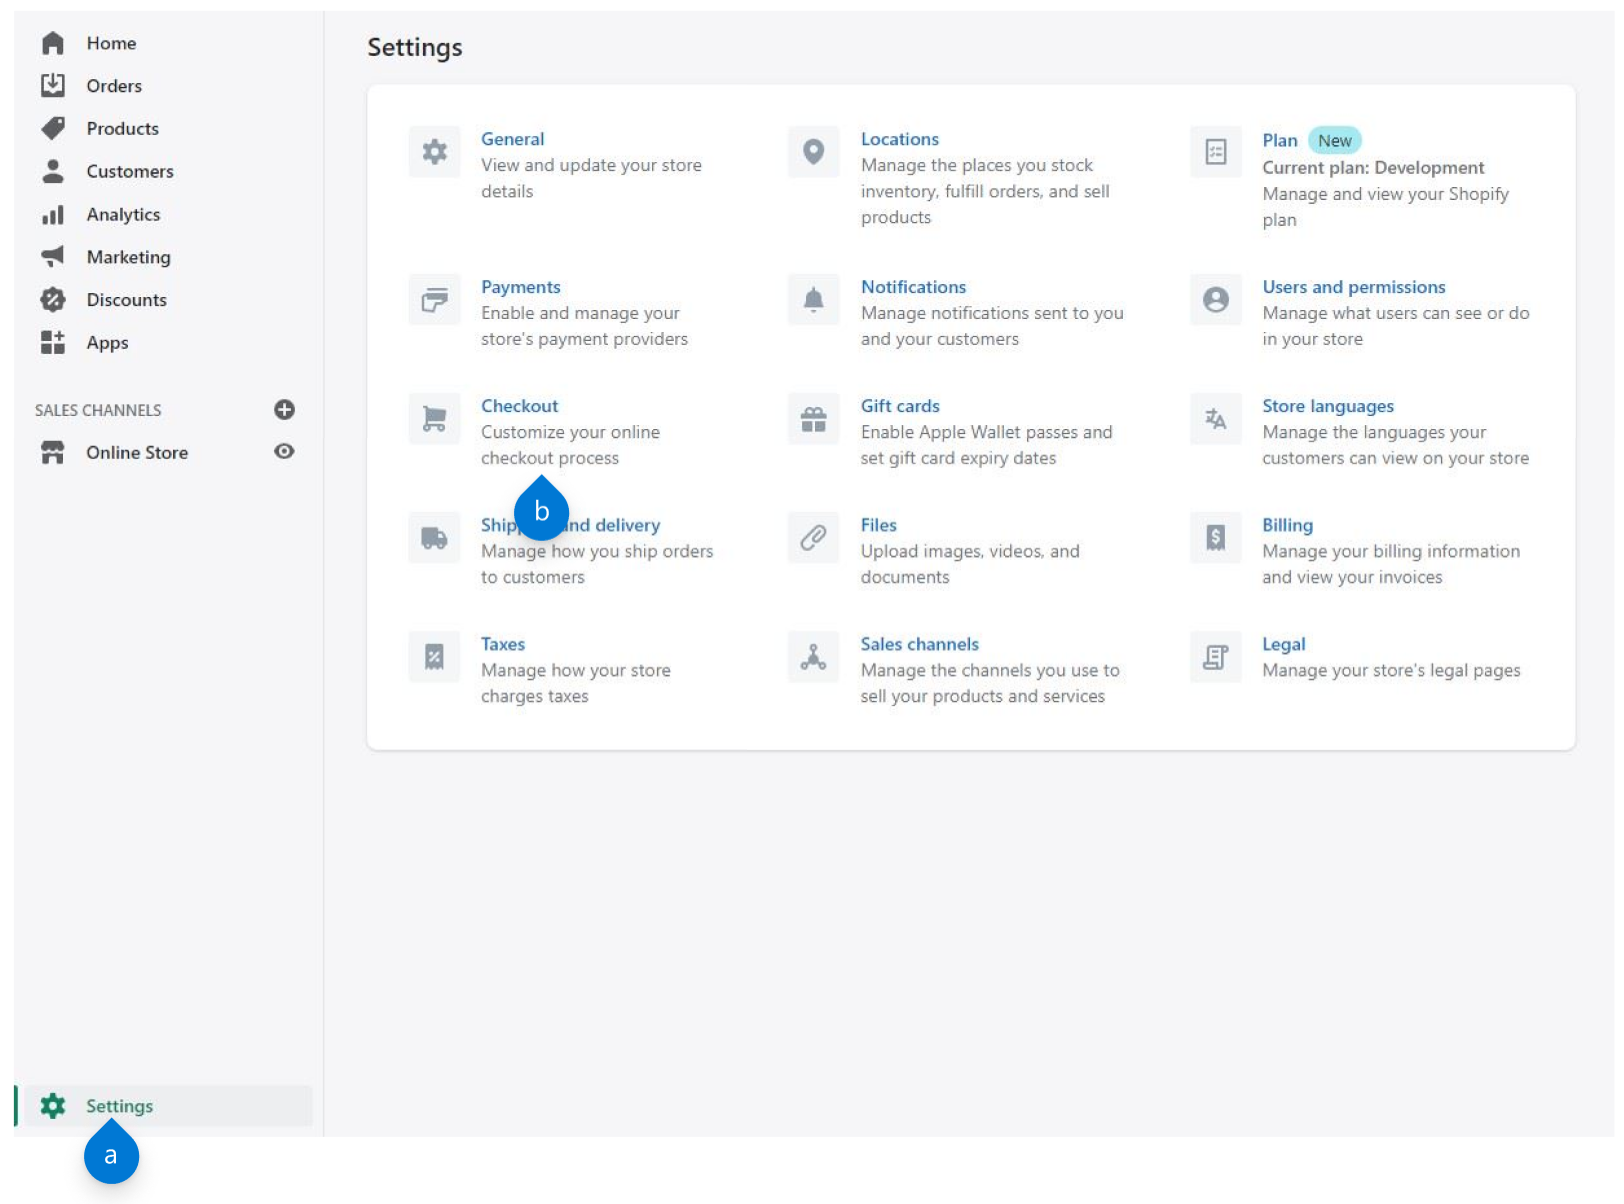
Task: Select Discounts in the sidebar menu
Action: 126,300
